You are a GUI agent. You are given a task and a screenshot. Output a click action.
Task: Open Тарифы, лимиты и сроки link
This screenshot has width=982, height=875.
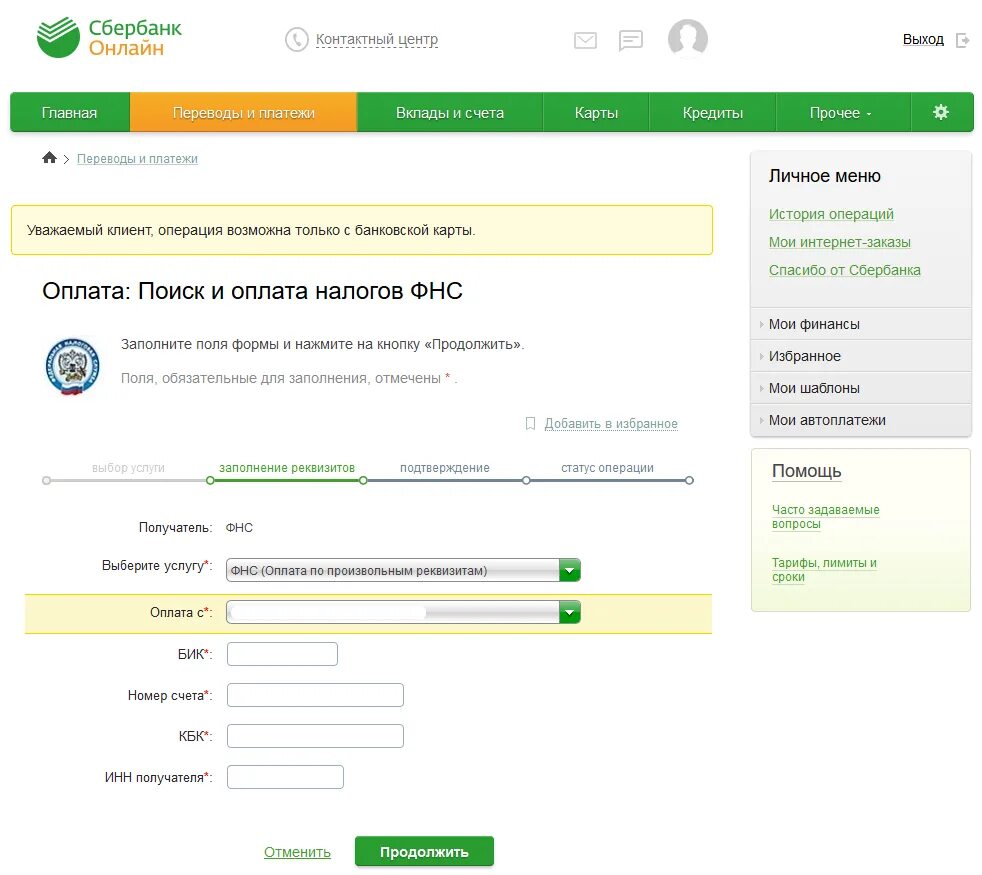coord(824,569)
